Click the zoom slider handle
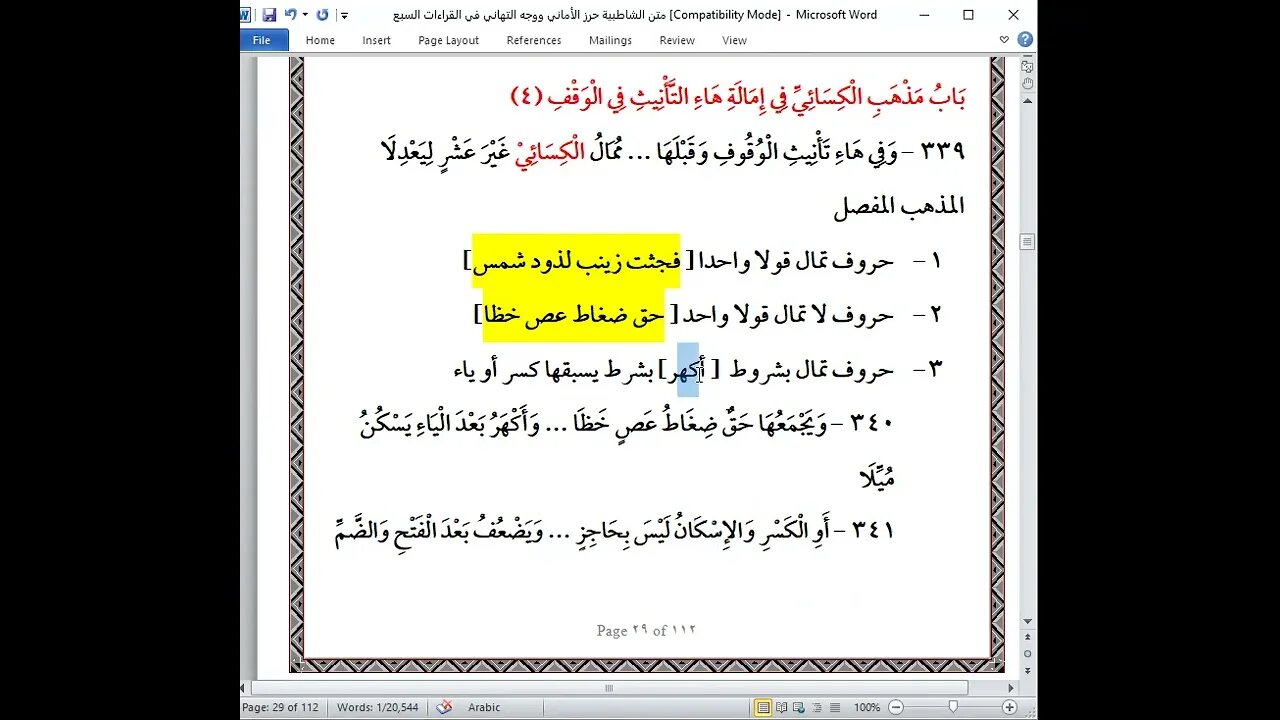1280x720 pixels. tap(953, 707)
